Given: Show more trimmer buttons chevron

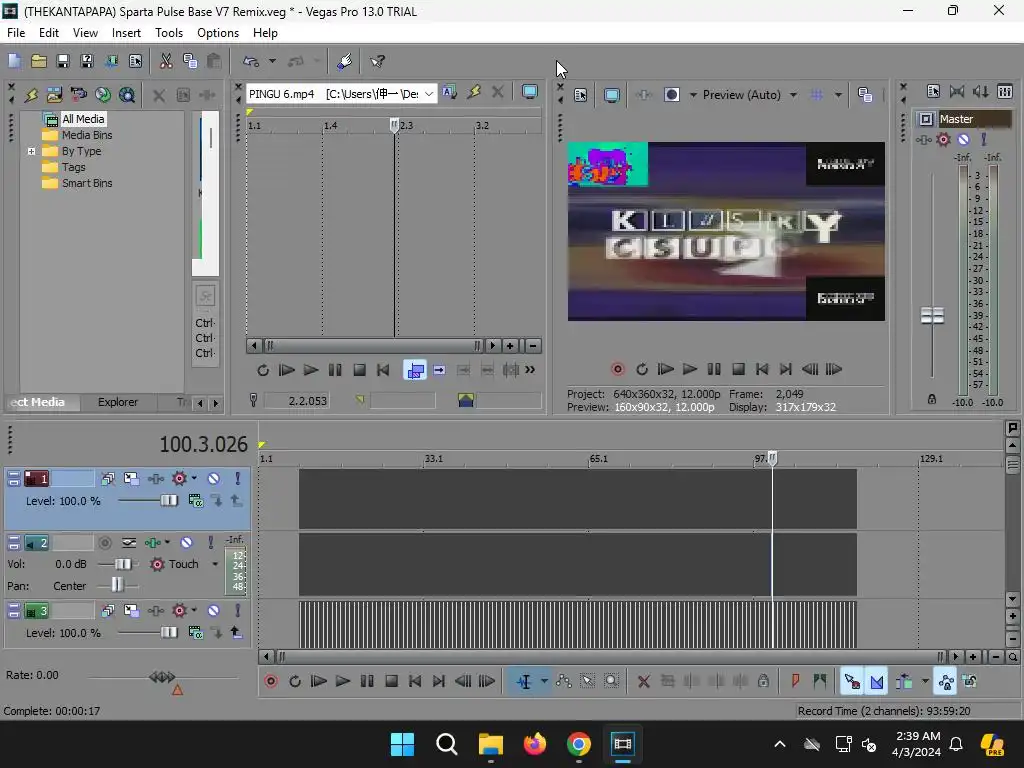Looking at the screenshot, I should tap(530, 370).
